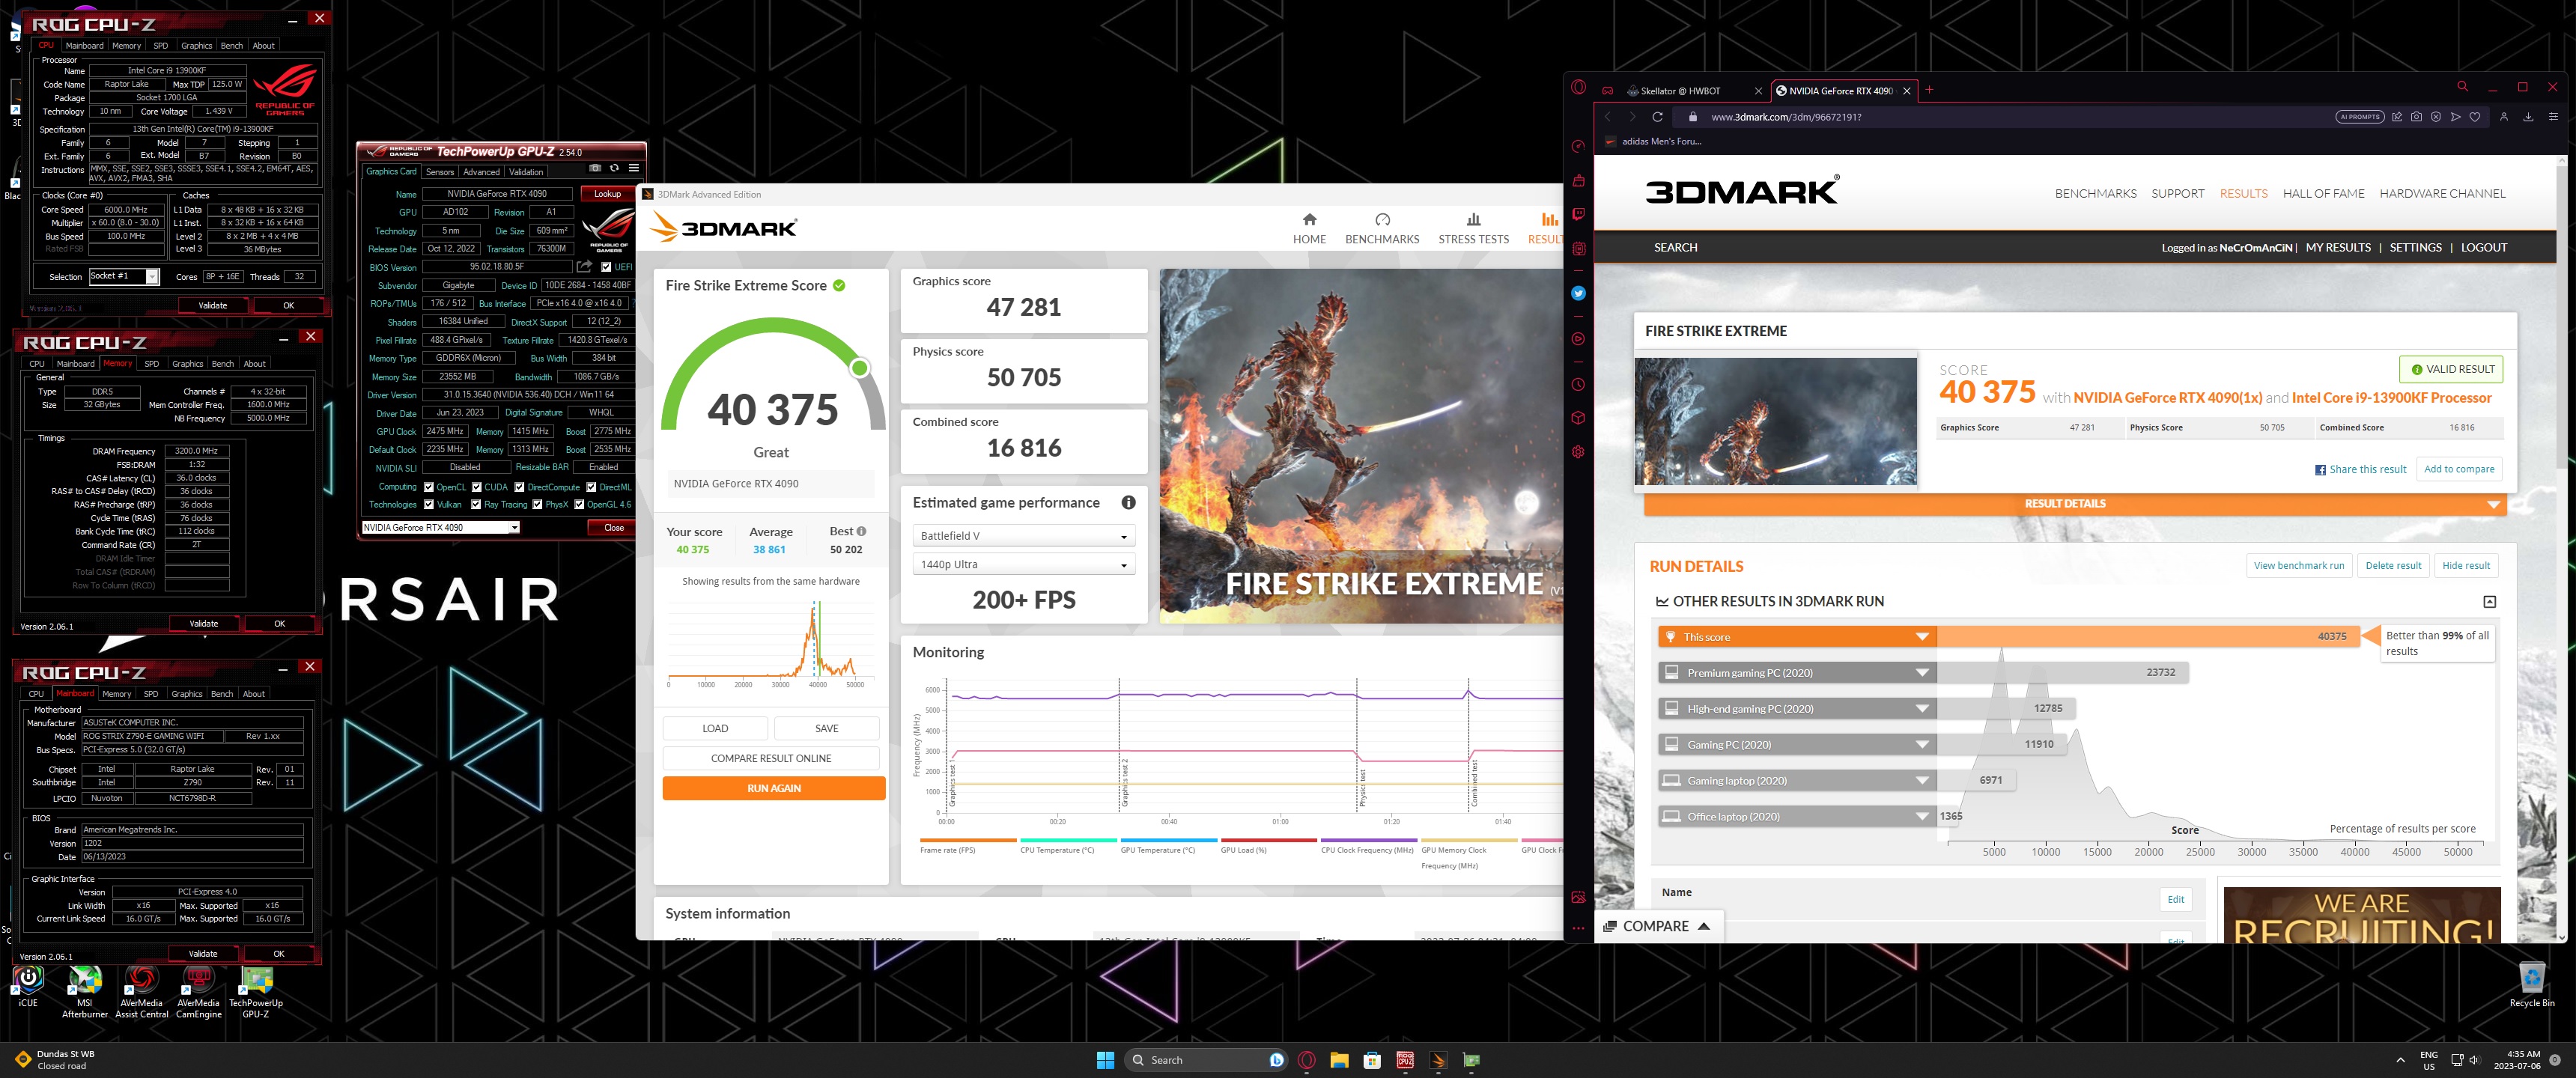Toggle DirectCompute checkbox in GPU-Z
Image resolution: width=2576 pixels, height=1078 pixels.
click(x=519, y=488)
